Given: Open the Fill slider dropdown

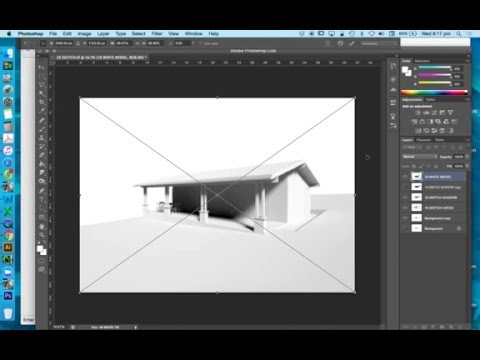Looking at the screenshot, I should tap(467, 166).
